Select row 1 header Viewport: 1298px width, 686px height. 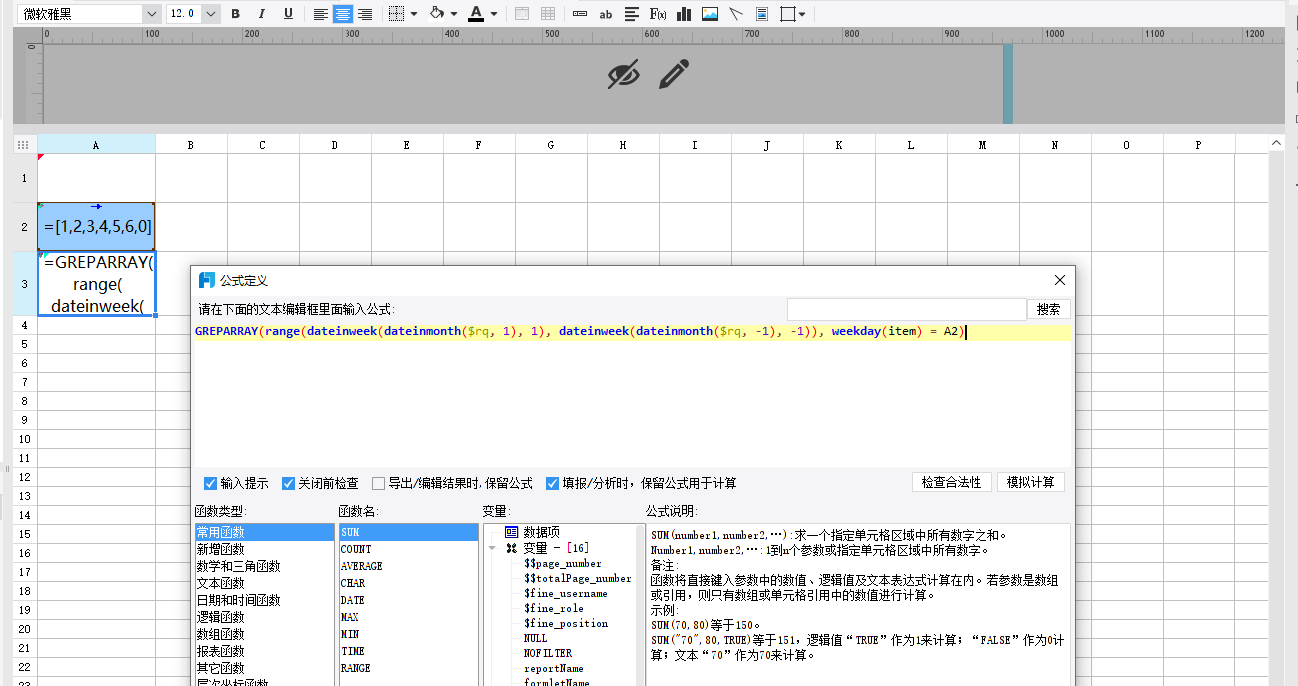pos(25,178)
